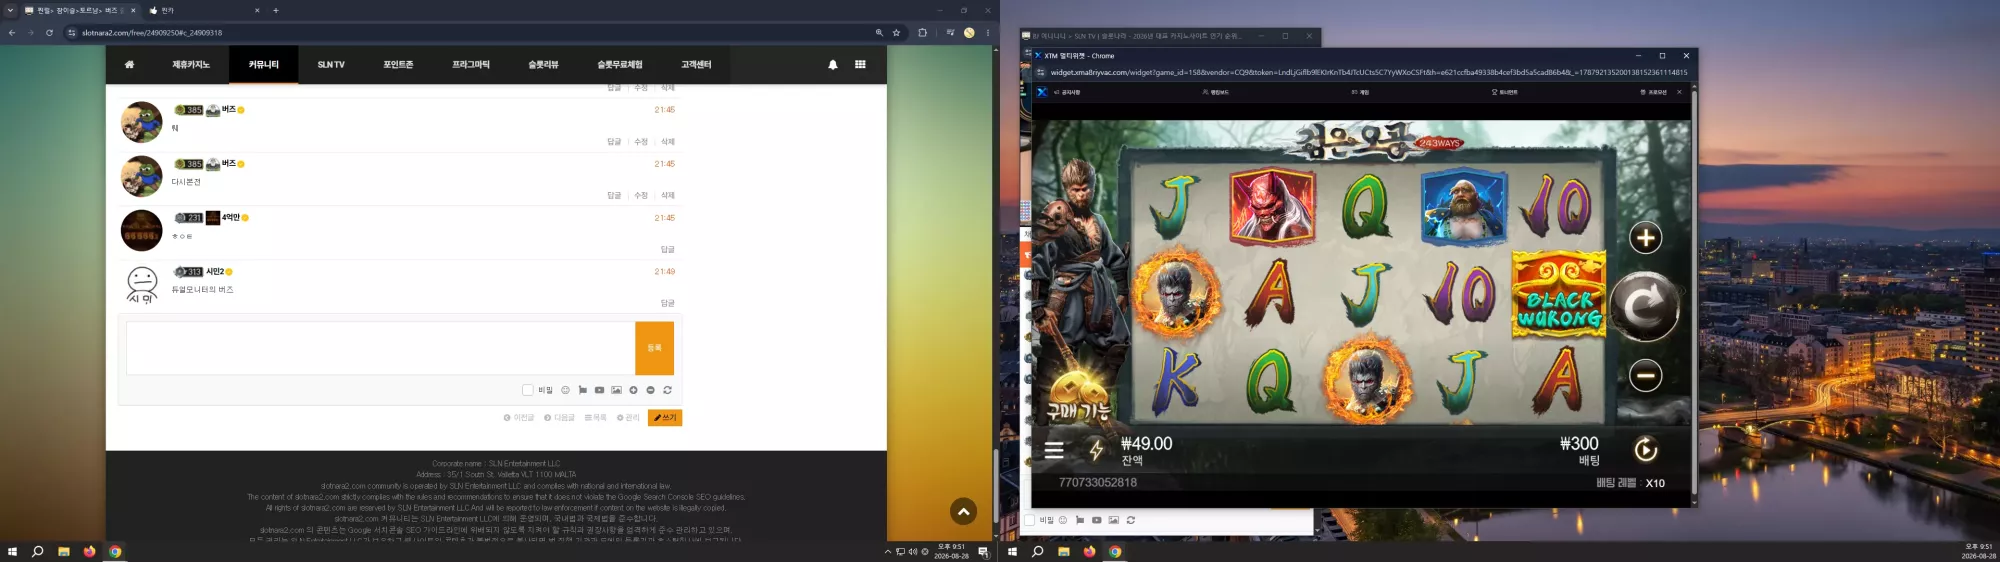Go back in the left Chrome window
The image size is (2000, 562).
point(12,33)
